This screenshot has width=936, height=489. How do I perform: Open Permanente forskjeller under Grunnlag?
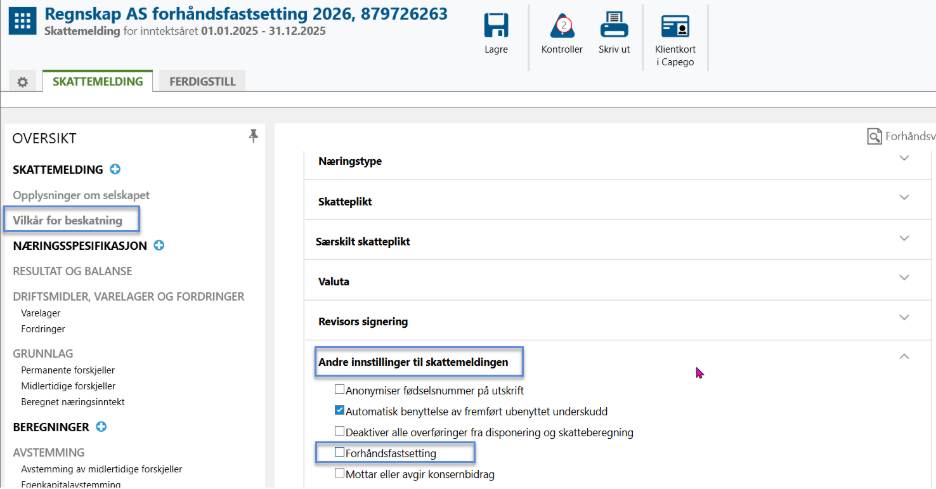[69, 370]
